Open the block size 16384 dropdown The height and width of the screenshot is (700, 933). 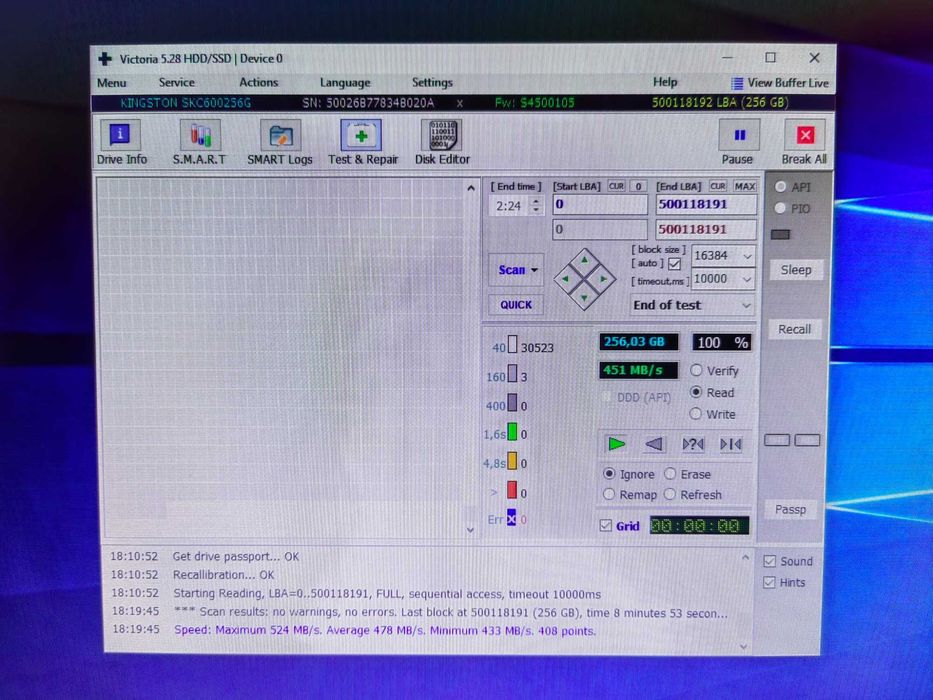[x=747, y=256]
